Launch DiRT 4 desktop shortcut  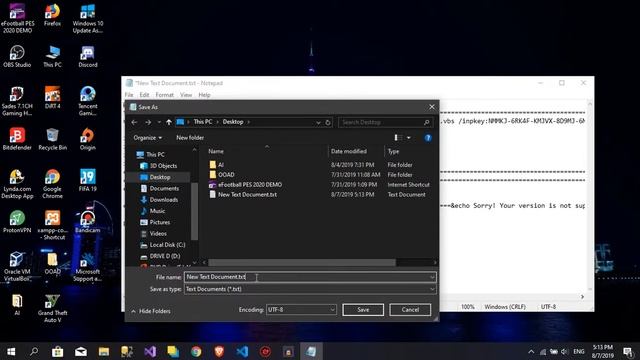[x=52, y=97]
